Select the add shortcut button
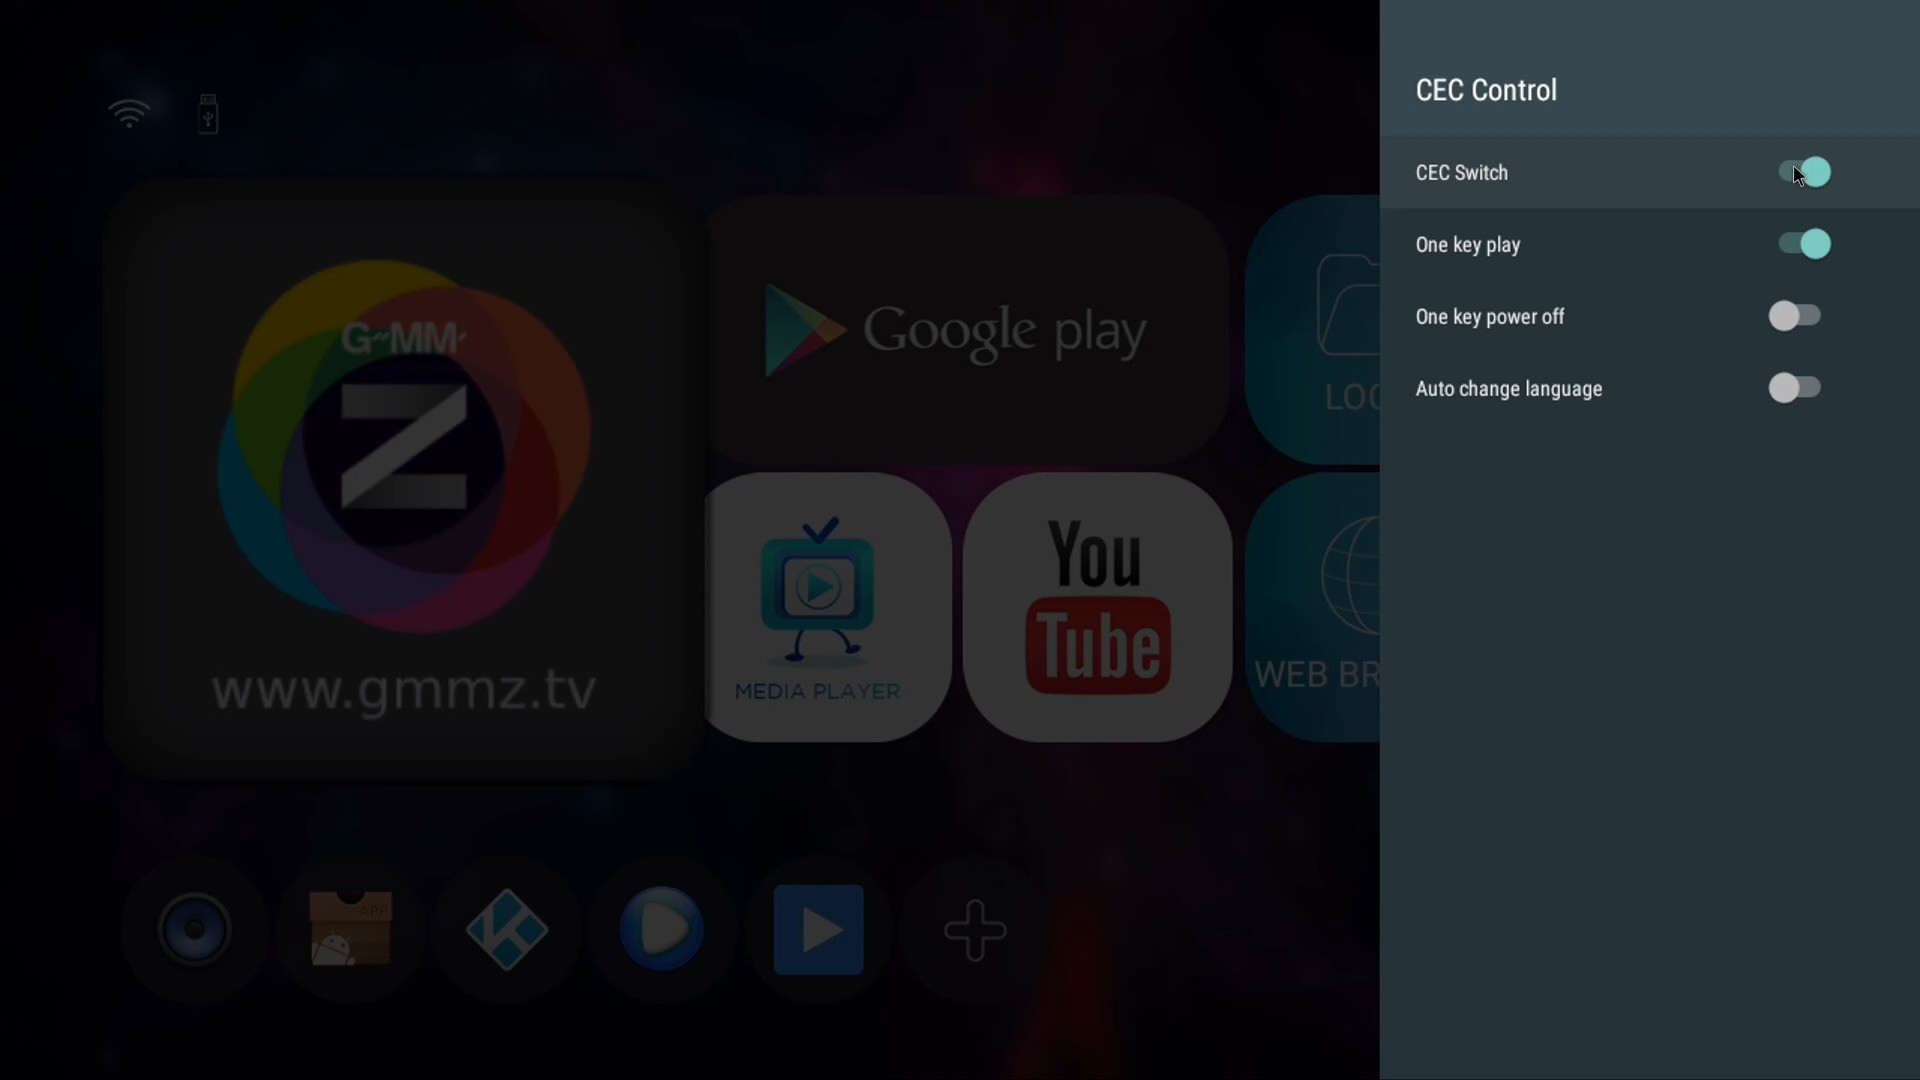The height and width of the screenshot is (1080, 1920). coord(975,930)
